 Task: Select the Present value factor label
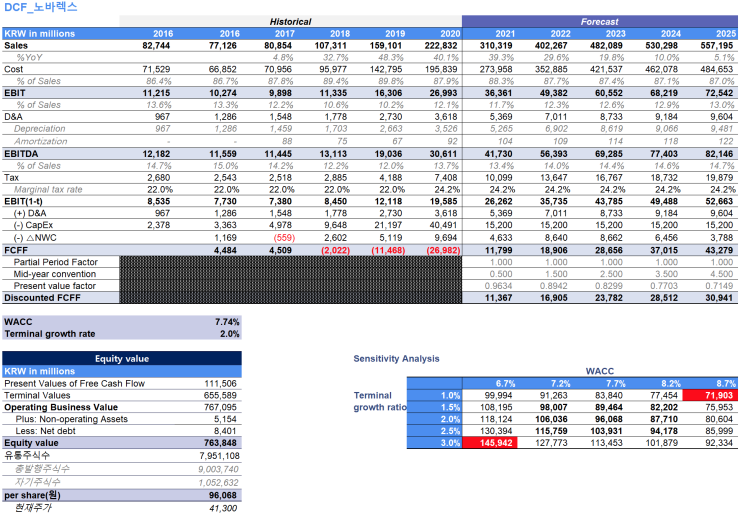(54, 286)
